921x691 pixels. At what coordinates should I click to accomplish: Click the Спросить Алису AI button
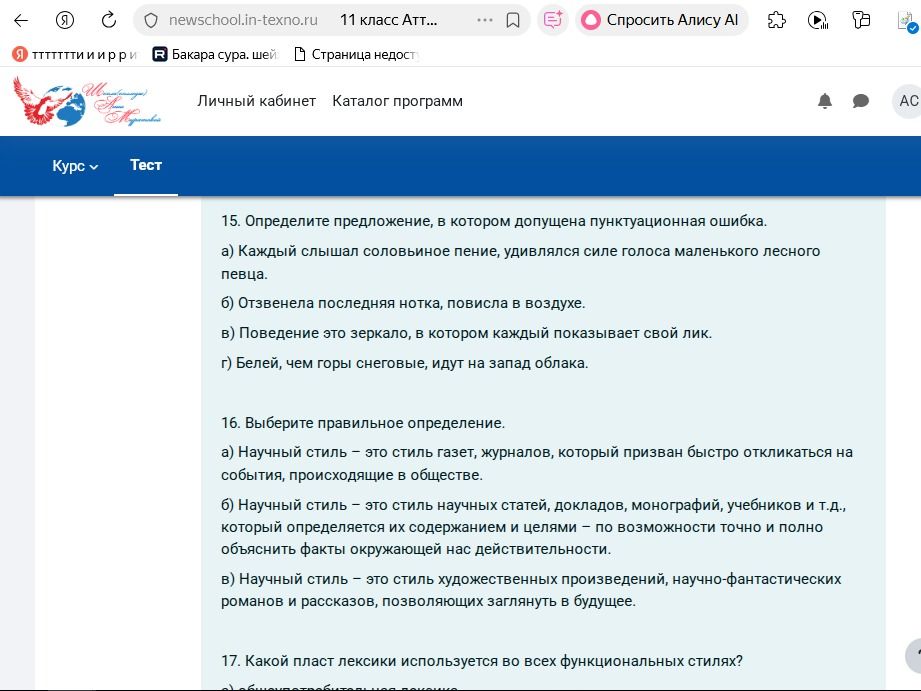pos(661,21)
